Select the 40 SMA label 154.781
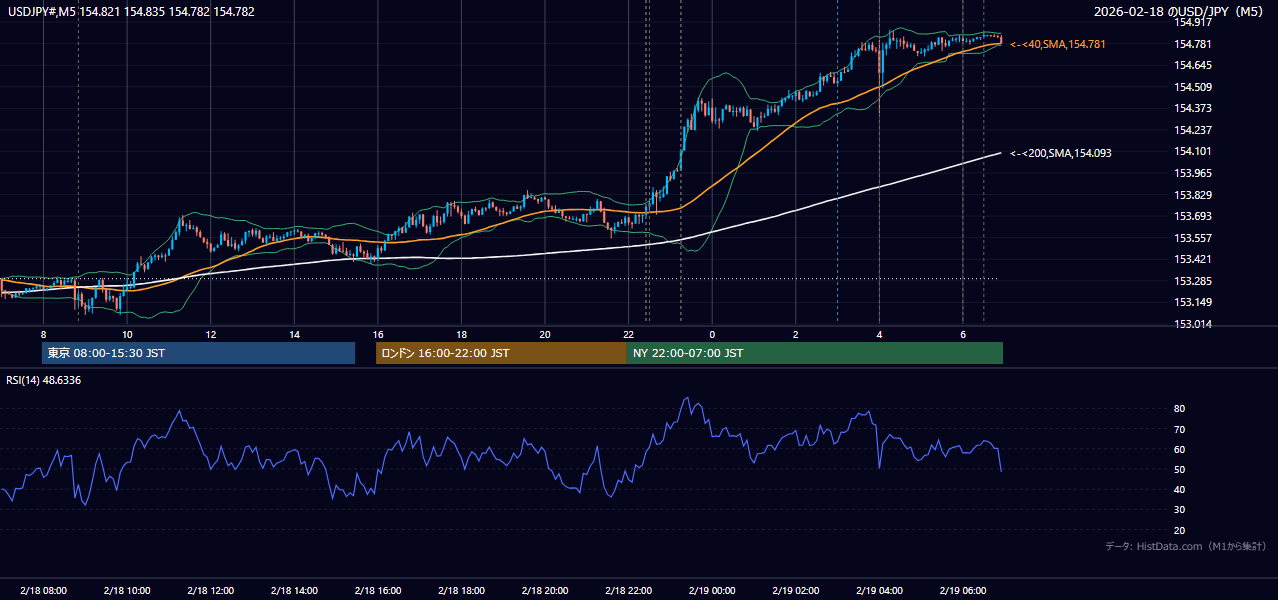The image size is (1278, 600). tap(1059, 44)
